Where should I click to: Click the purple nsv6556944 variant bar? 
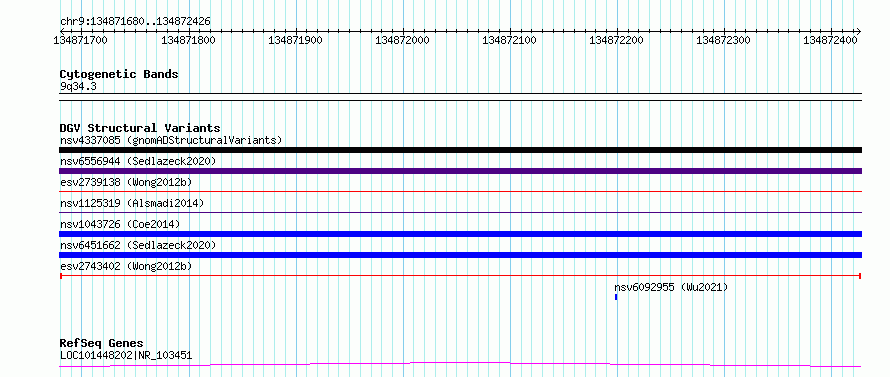[460, 171]
